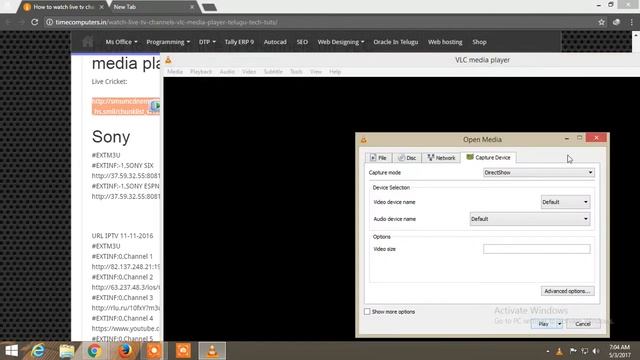Switch to the Disc tab
640x360 pixels.
407,158
